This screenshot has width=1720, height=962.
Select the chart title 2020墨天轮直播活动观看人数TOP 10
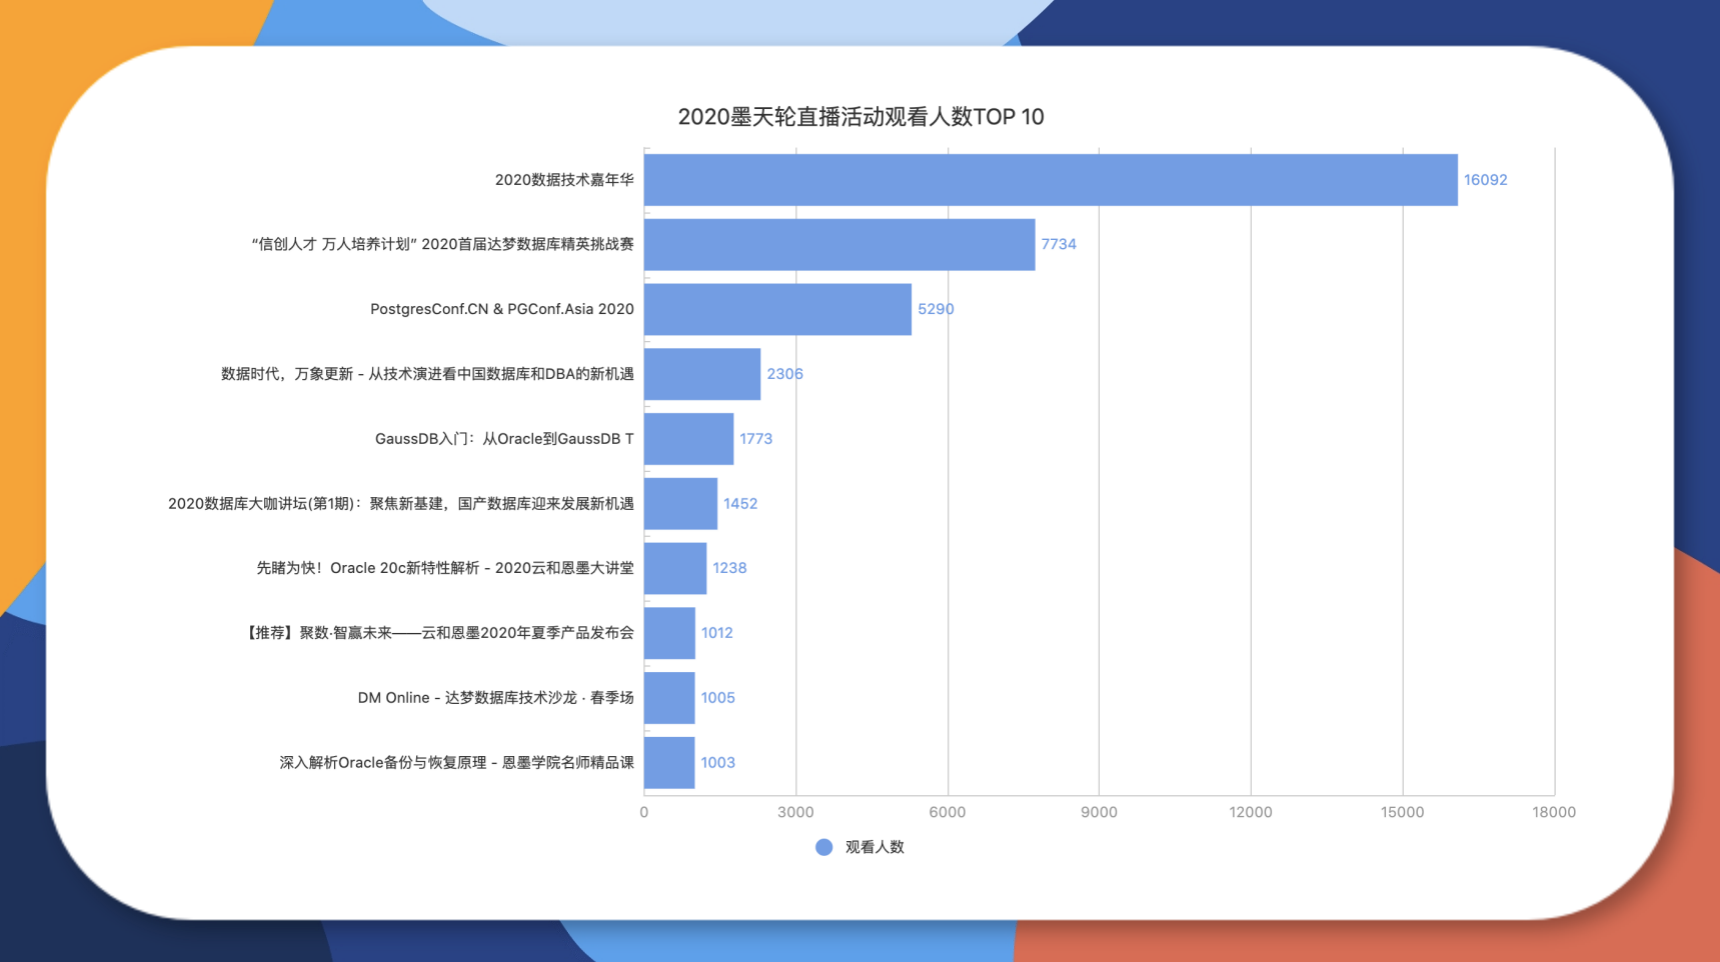[x=861, y=117]
